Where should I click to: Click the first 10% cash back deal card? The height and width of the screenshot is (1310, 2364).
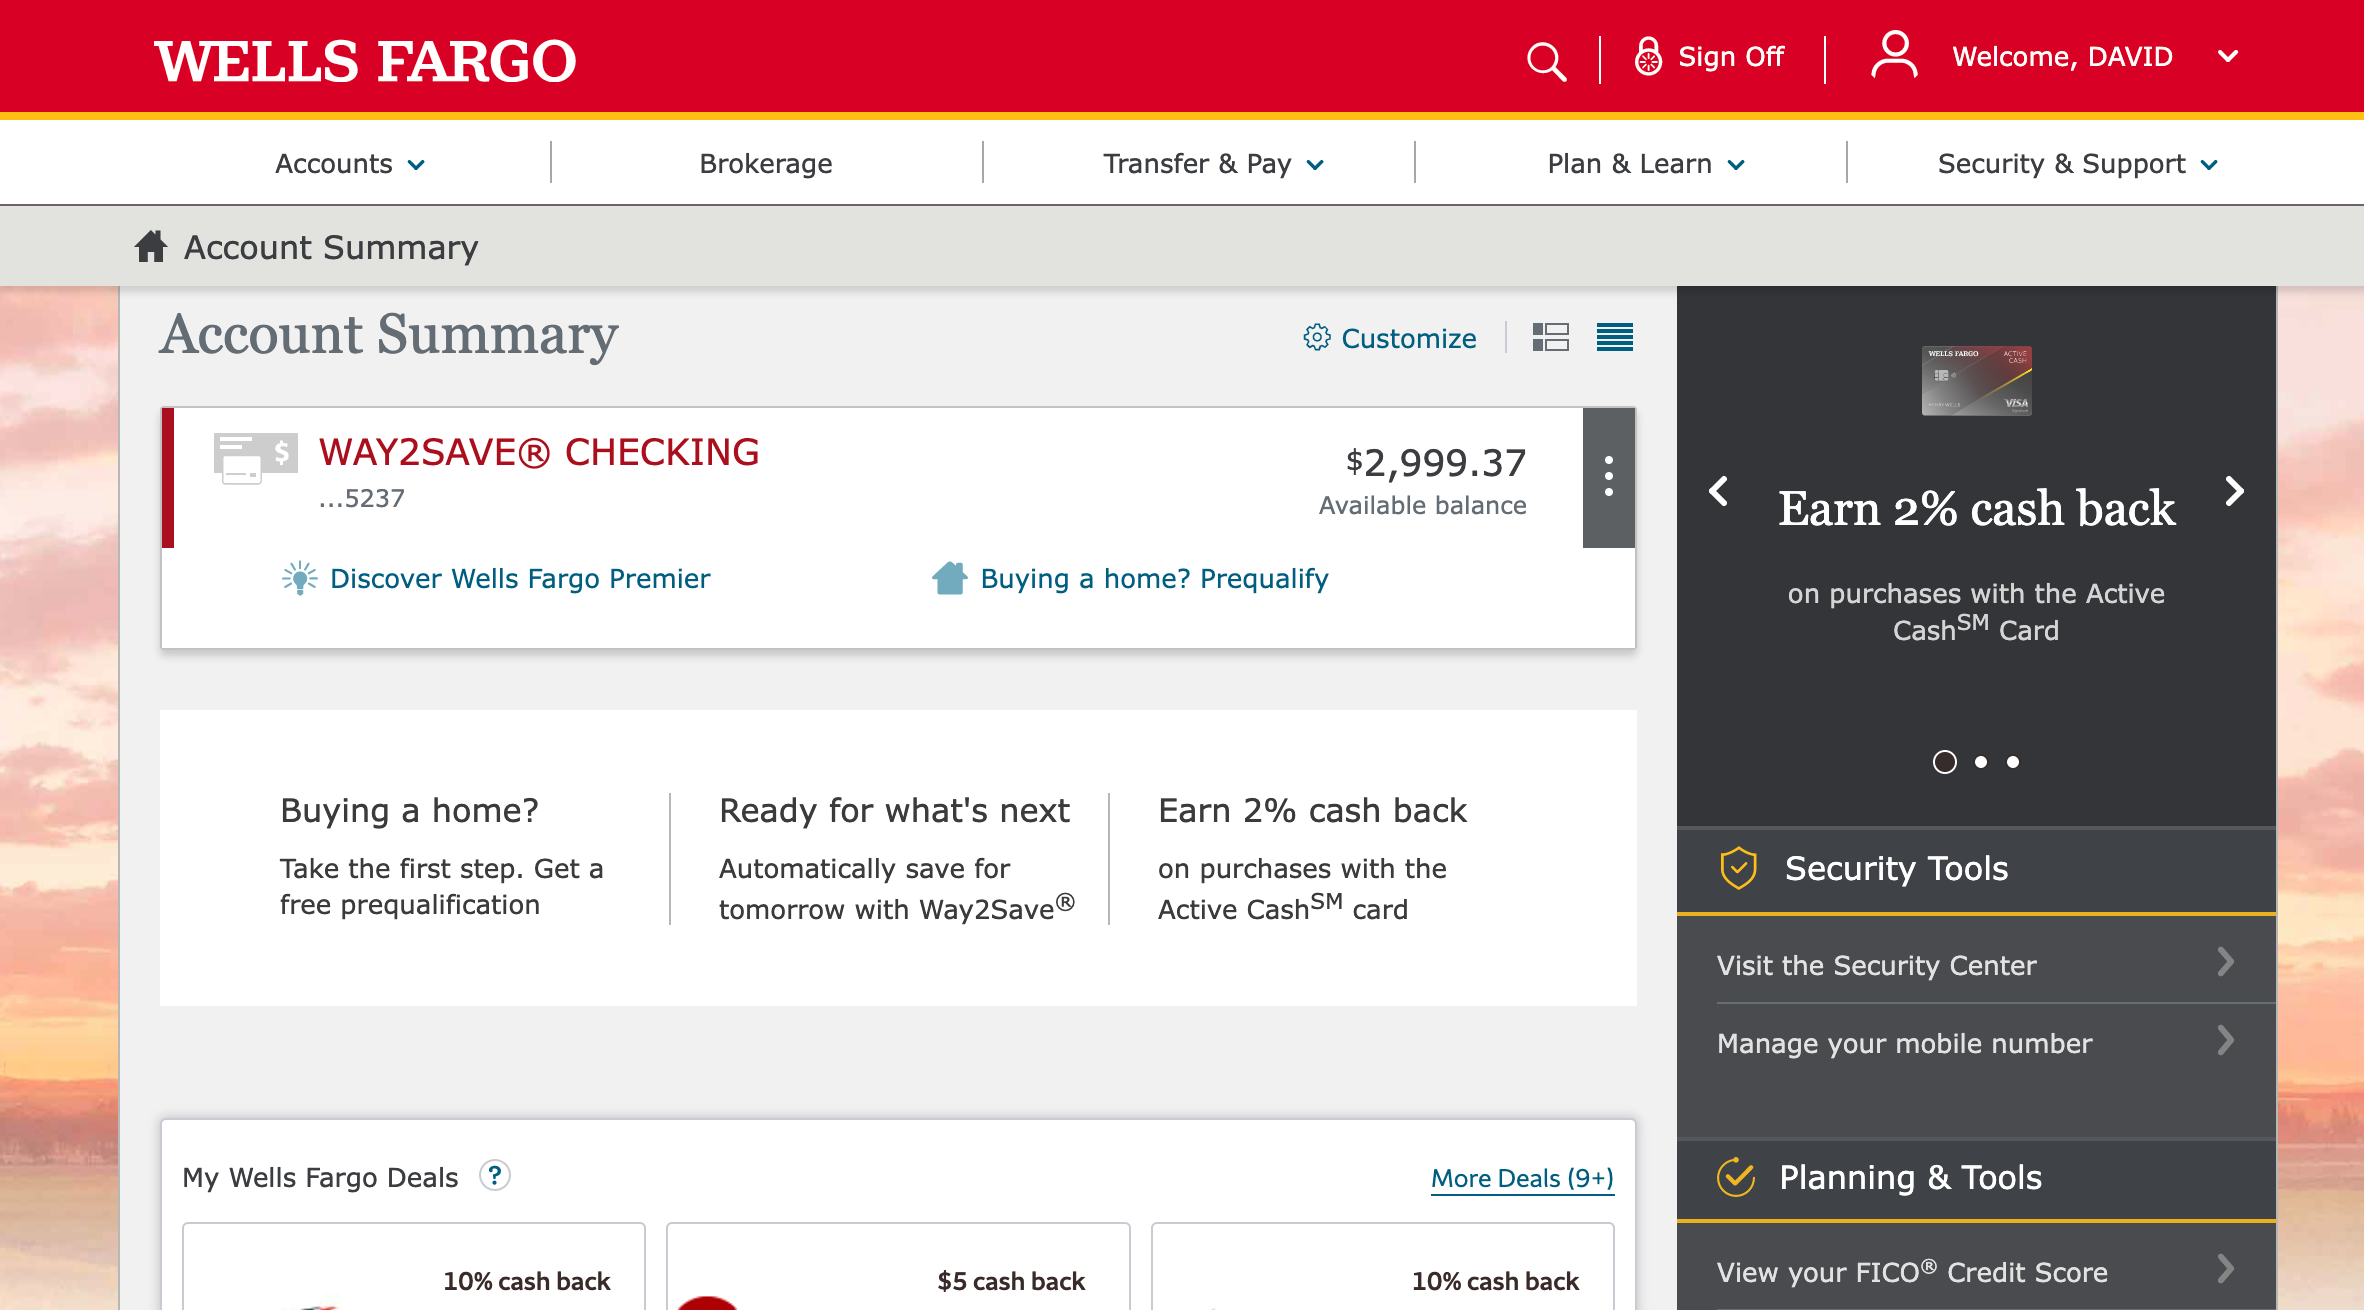coord(413,1266)
